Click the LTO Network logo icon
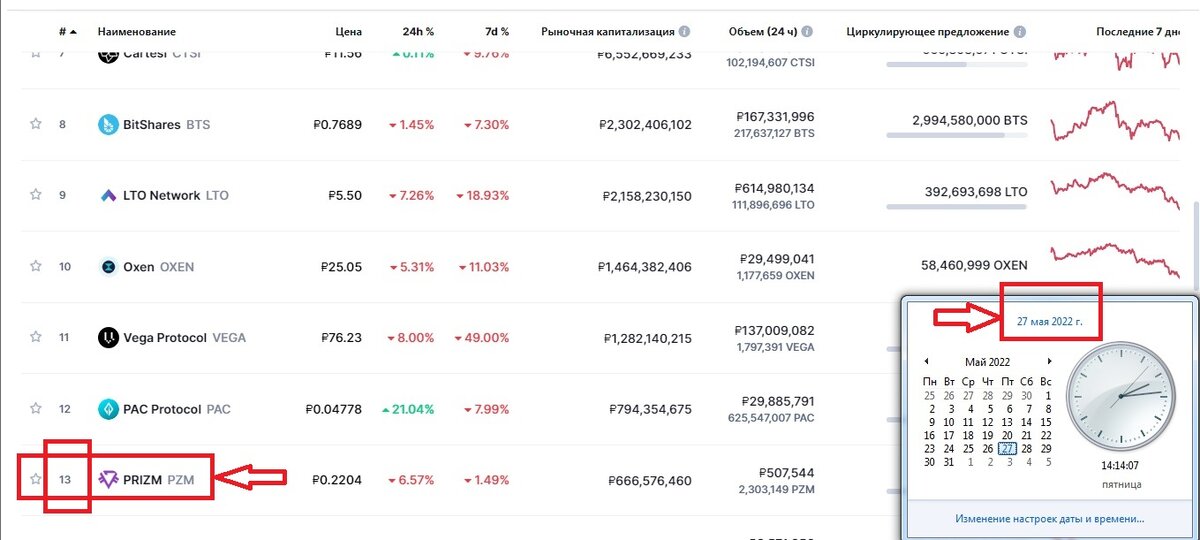 pyautogui.click(x=108, y=195)
